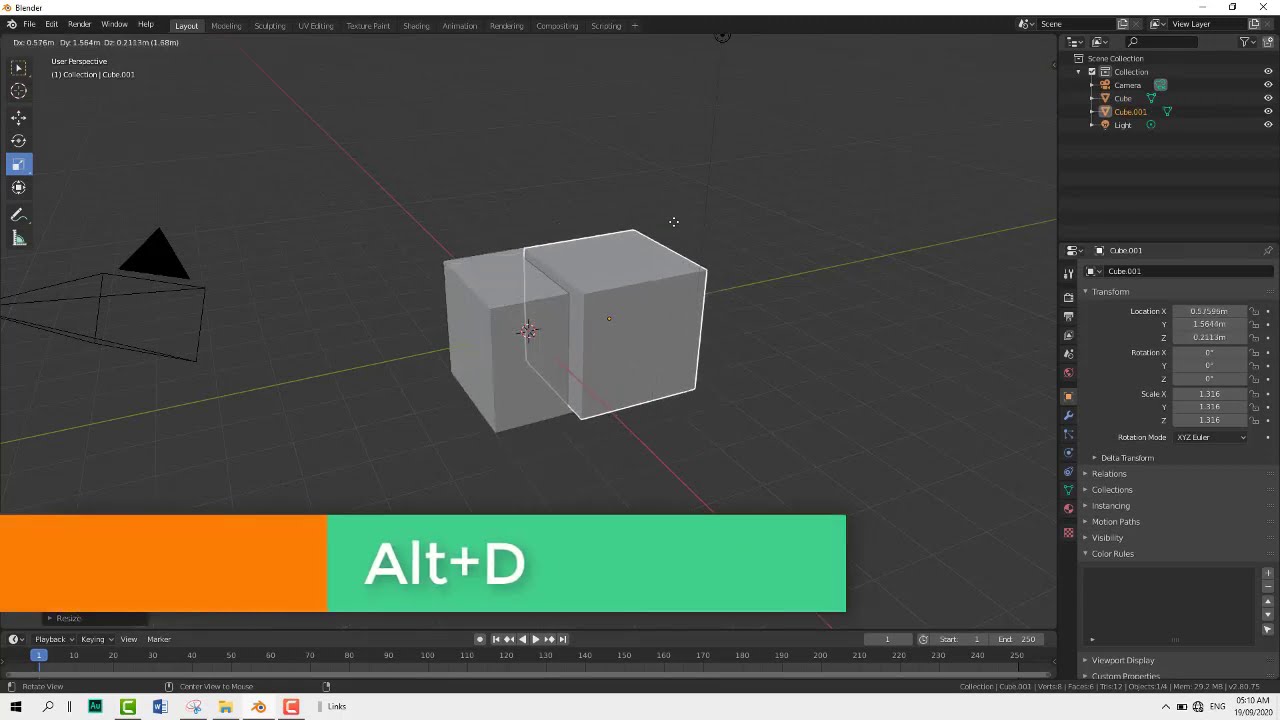The width and height of the screenshot is (1280, 720).
Task: Select the Annotate pencil tool
Action: 18,215
